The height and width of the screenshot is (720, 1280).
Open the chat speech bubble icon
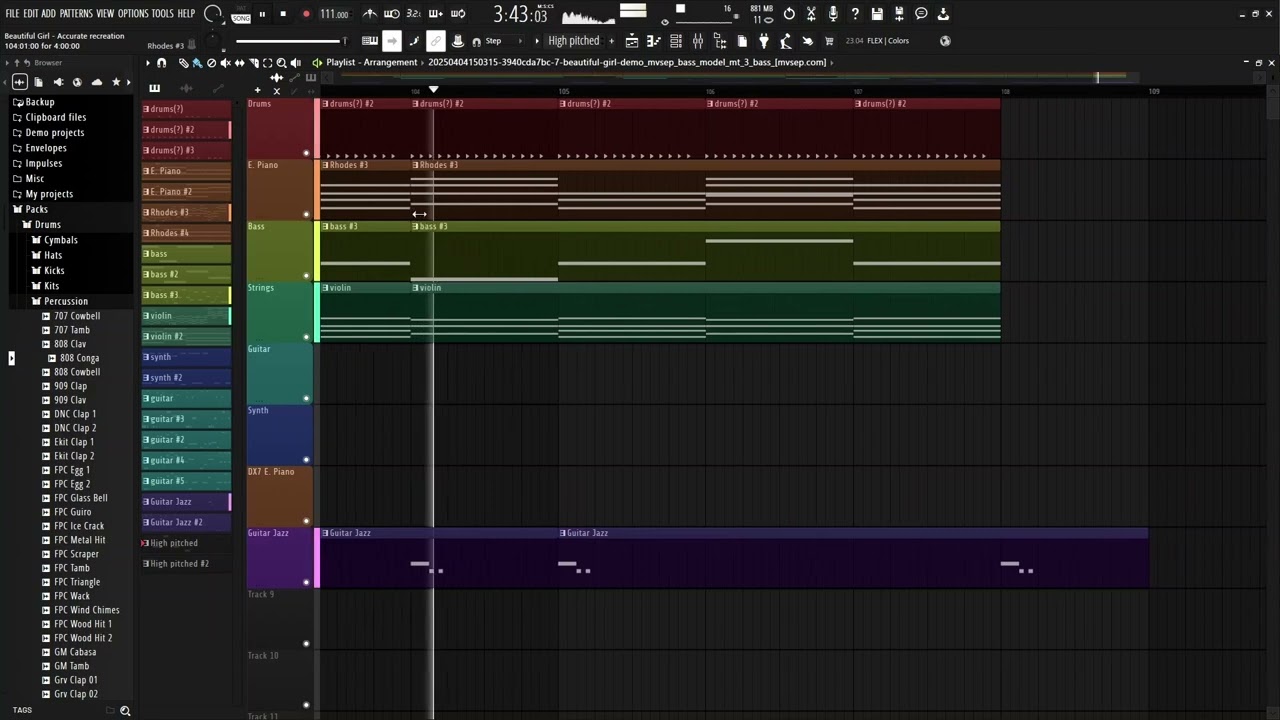(921, 14)
